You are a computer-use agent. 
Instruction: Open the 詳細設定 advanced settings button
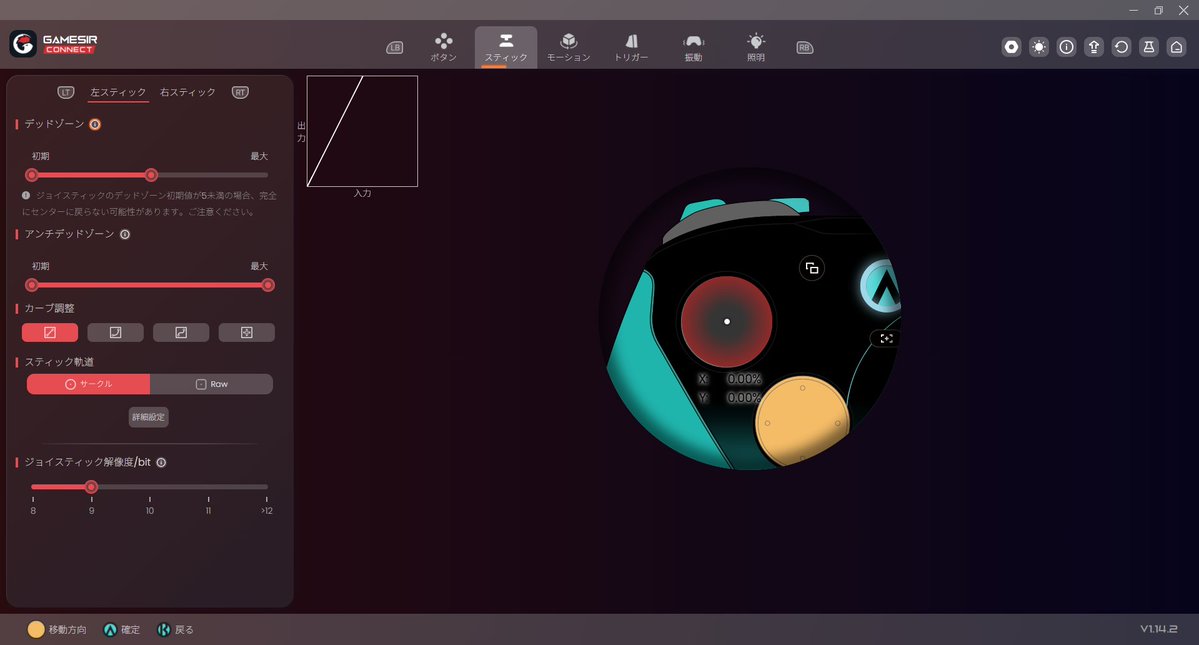(148, 417)
